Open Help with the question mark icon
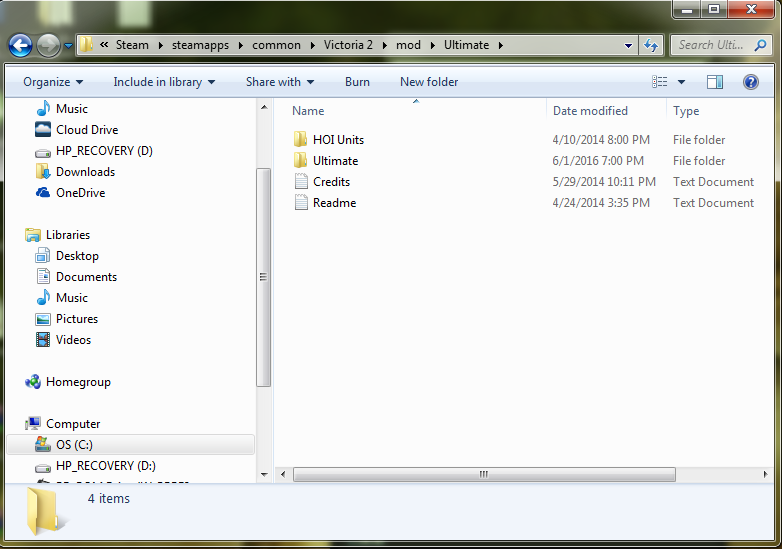 click(x=751, y=82)
